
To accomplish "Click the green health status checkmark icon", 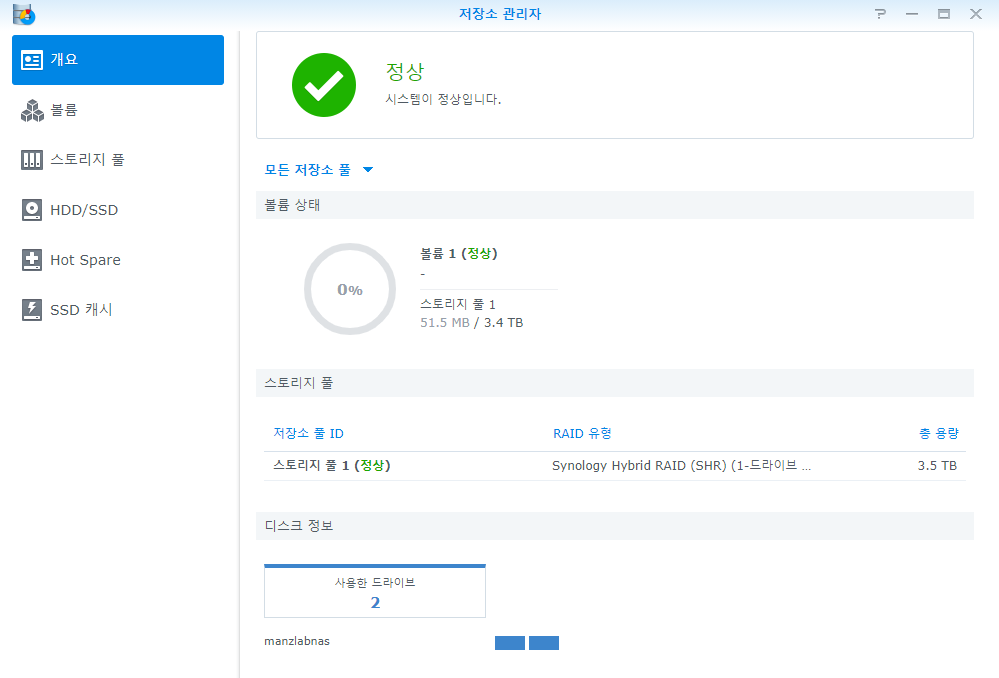I will pyautogui.click(x=323, y=85).
